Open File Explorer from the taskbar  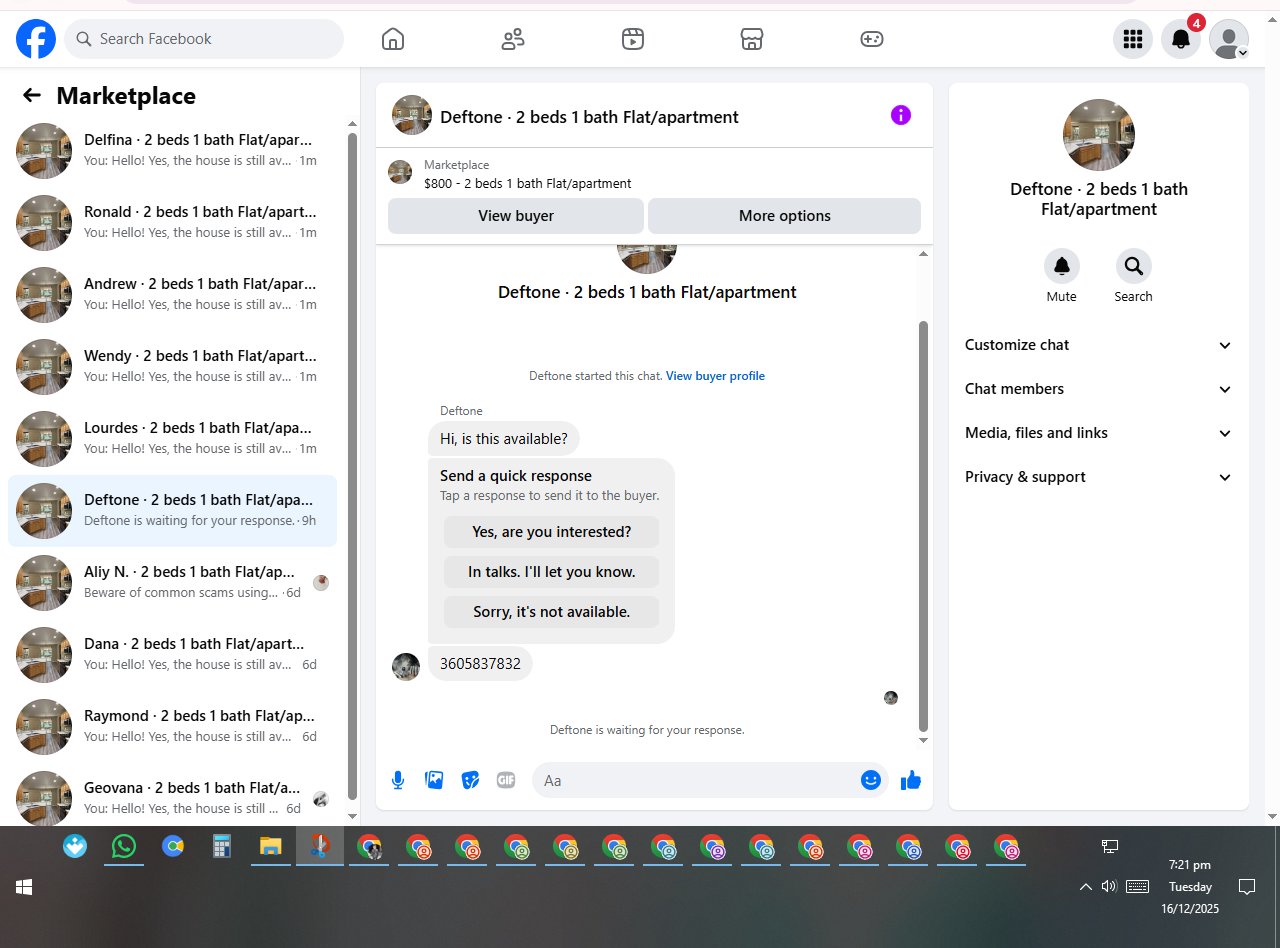(x=270, y=846)
